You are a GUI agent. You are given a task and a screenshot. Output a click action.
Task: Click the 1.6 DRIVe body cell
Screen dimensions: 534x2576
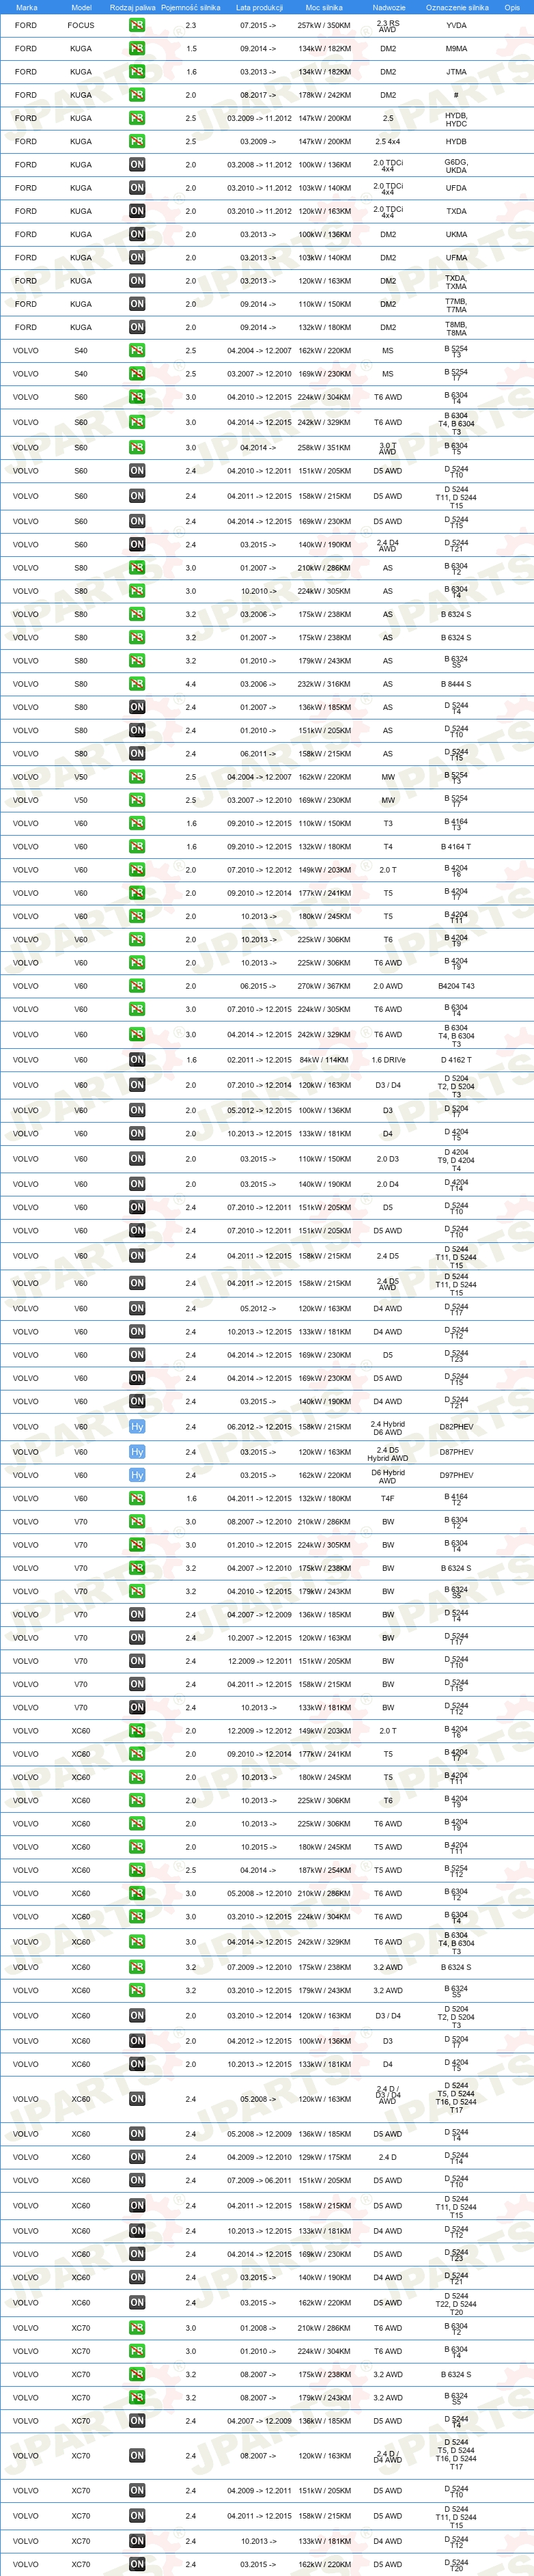click(x=388, y=1060)
